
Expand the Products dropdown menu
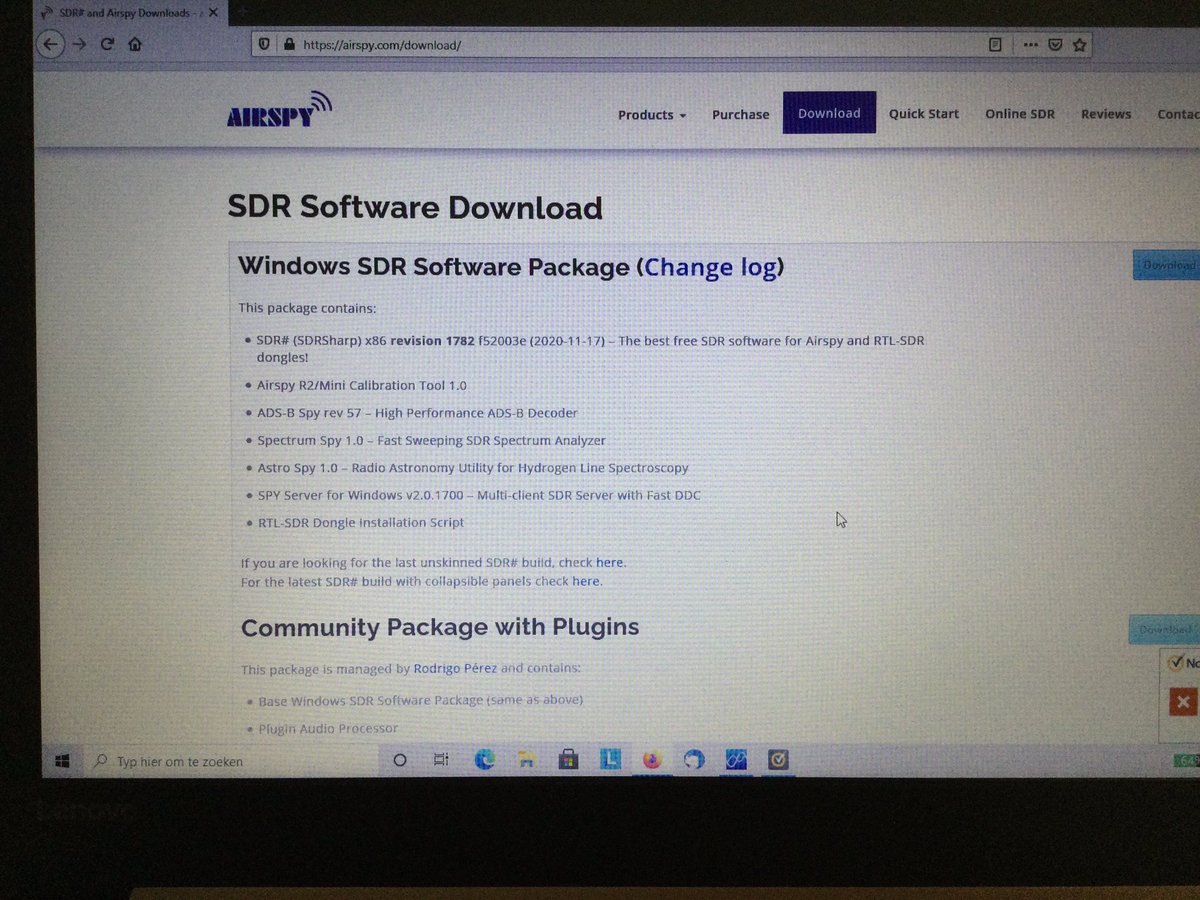[652, 115]
